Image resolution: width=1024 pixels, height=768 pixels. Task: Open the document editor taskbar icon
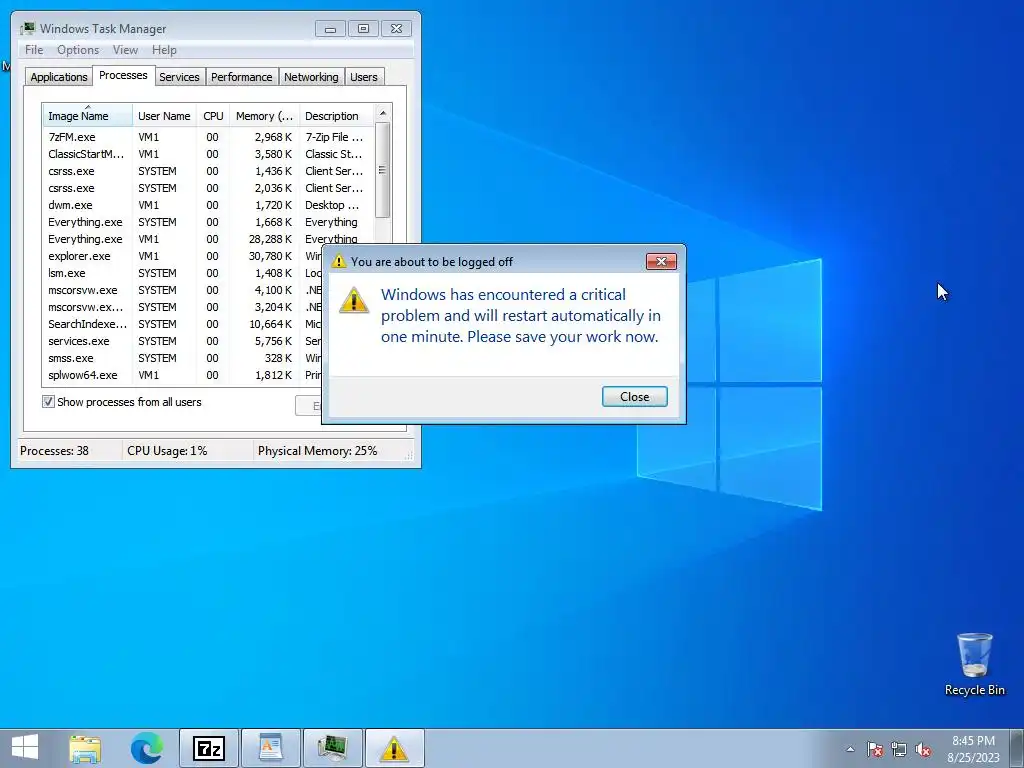(x=270, y=748)
